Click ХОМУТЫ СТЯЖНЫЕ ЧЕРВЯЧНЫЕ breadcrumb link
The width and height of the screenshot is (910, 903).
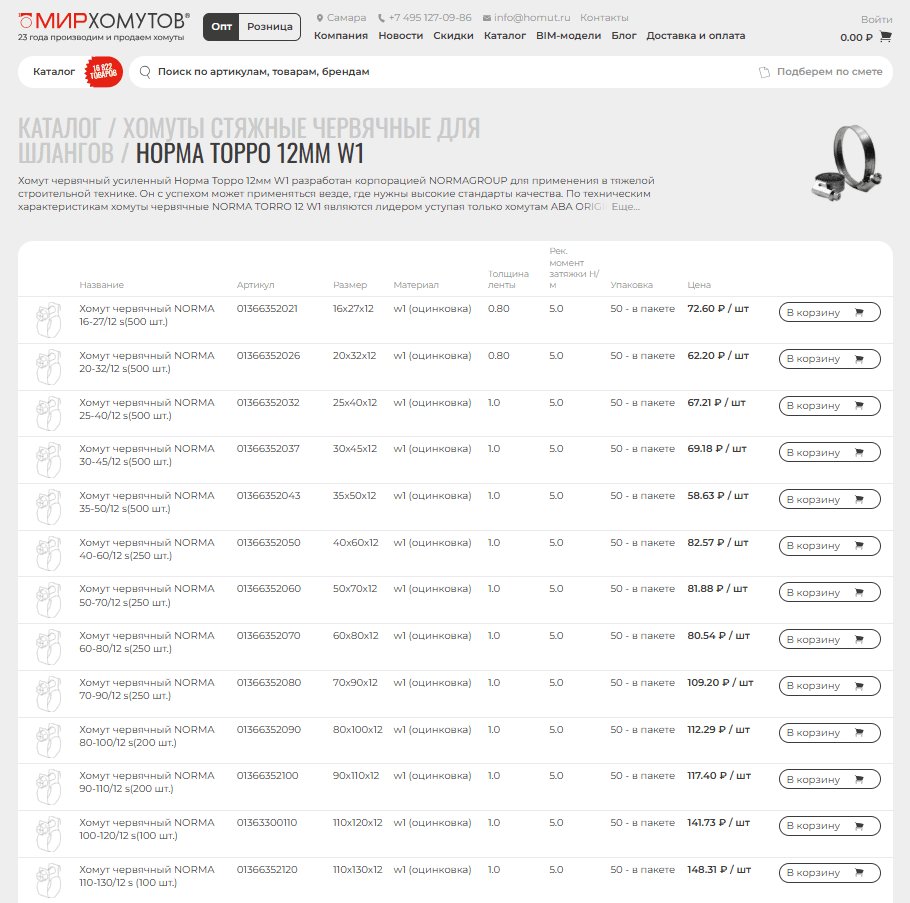[x=250, y=140]
